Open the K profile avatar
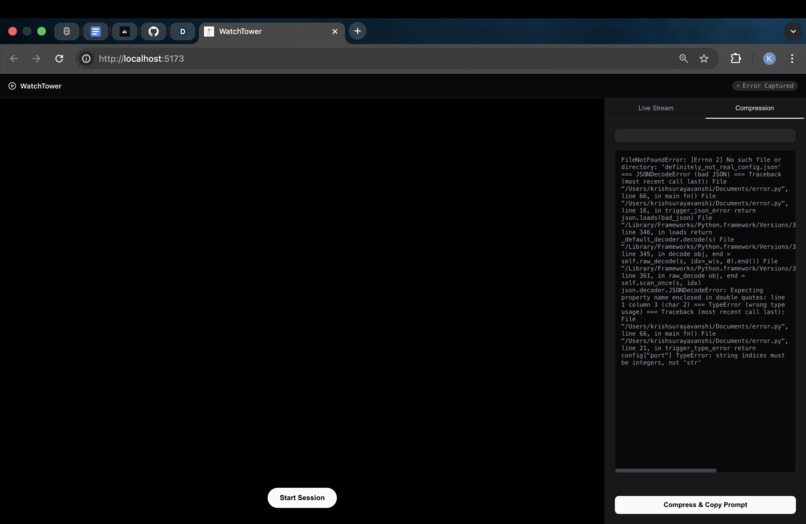The image size is (806, 524). pyautogui.click(x=769, y=59)
